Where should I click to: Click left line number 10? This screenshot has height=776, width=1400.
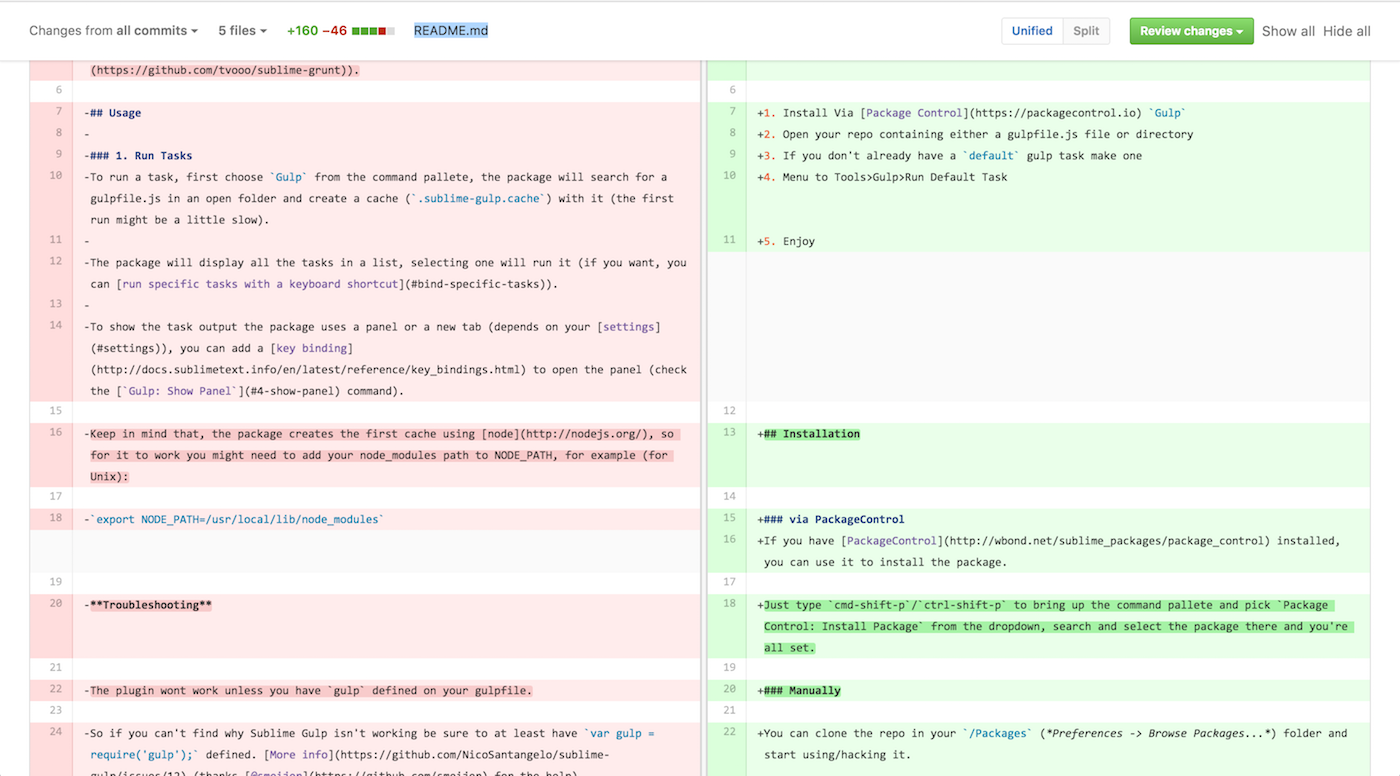point(56,176)
